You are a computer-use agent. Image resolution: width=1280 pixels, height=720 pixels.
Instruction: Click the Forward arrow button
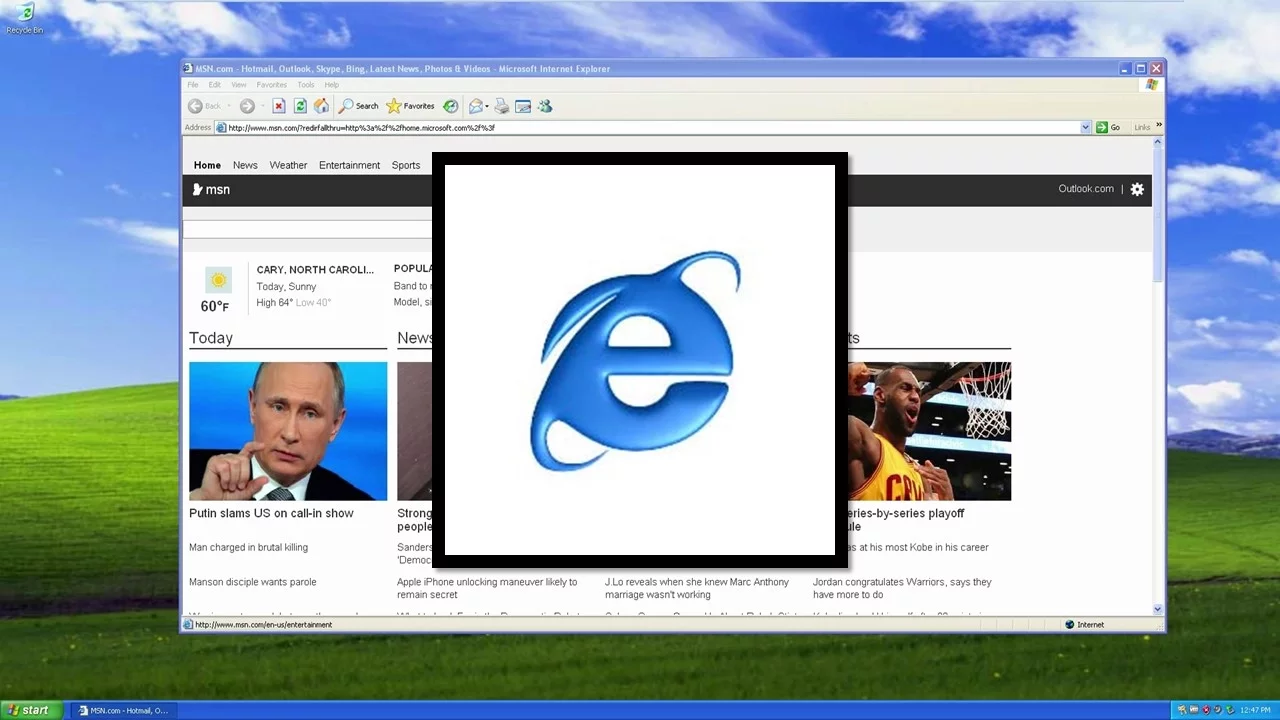(x=247, y=106)
